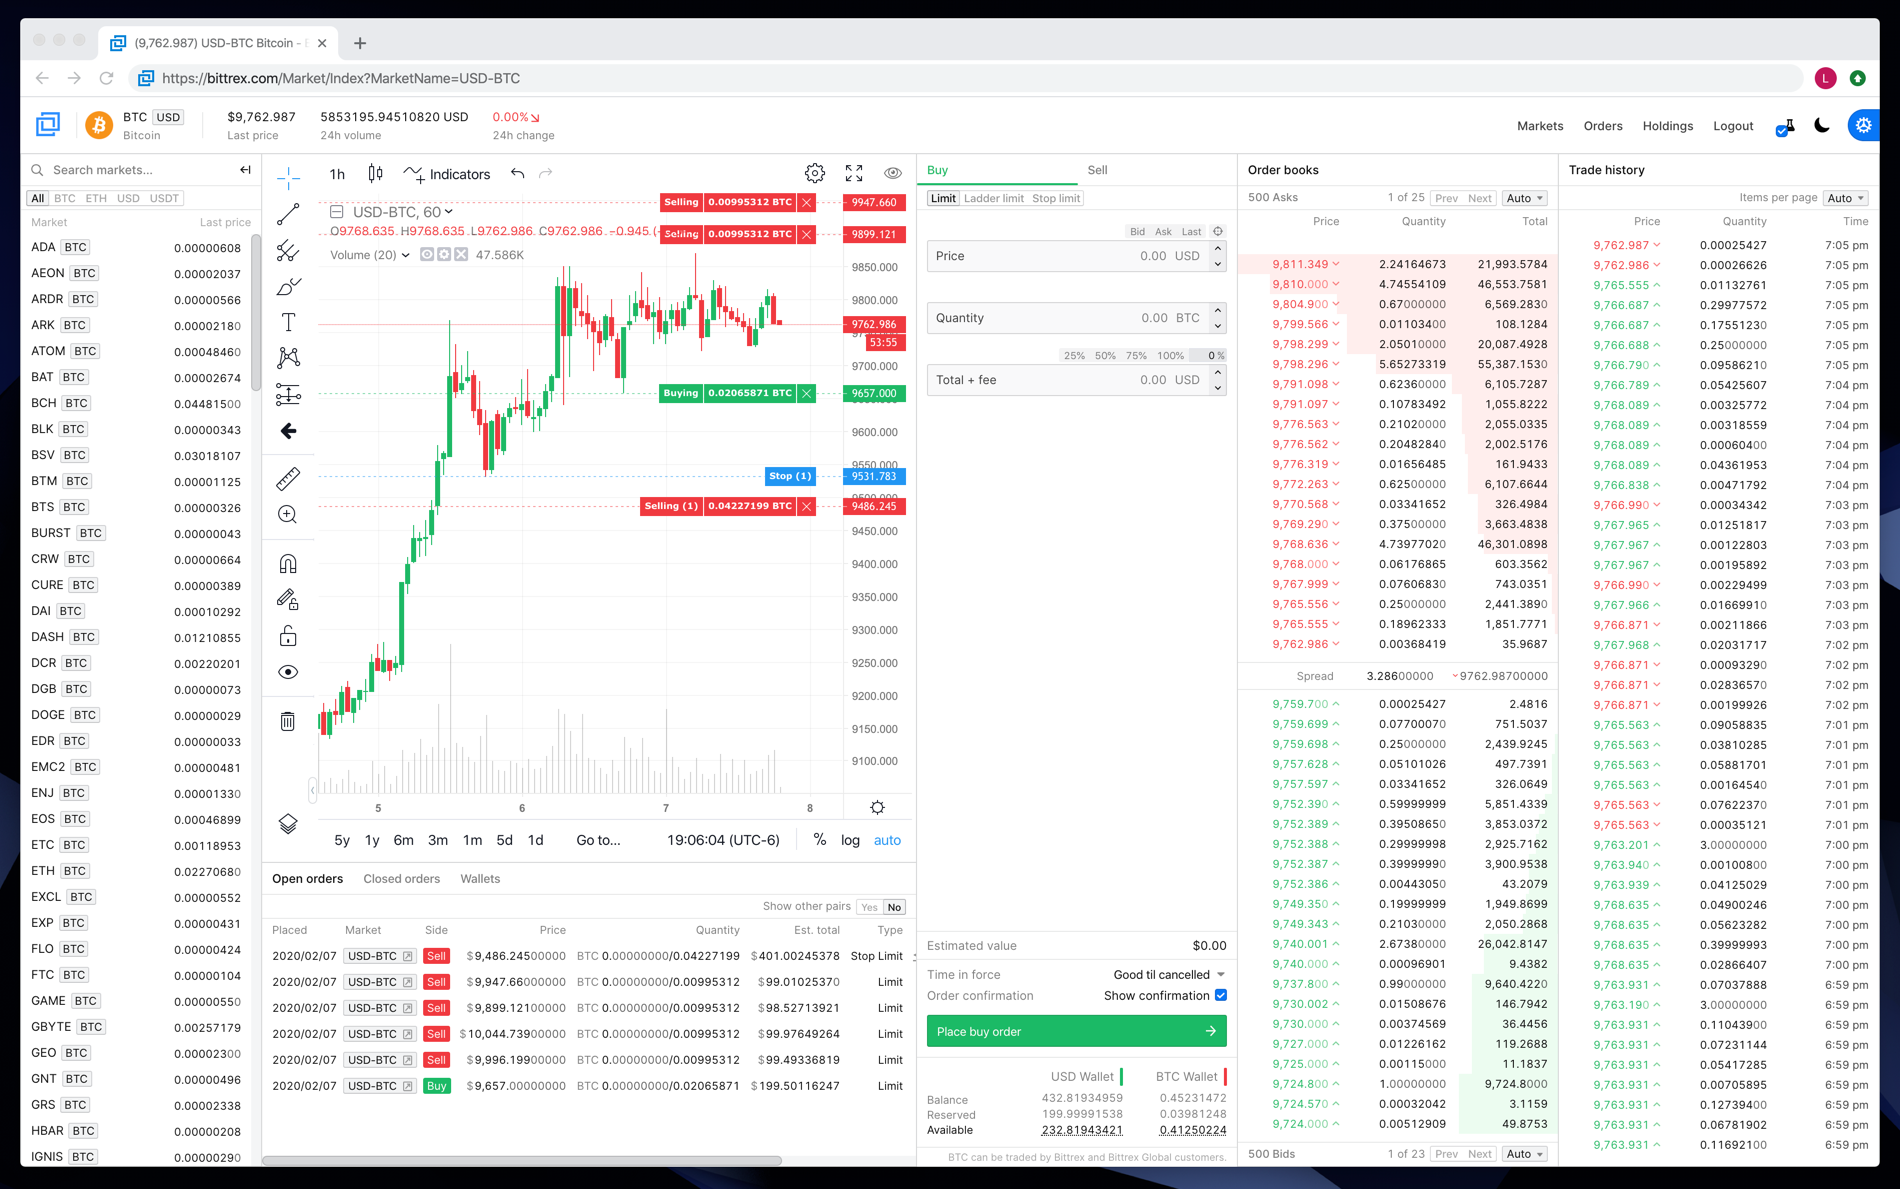Cancel the buying 0.02065871 BTC order
1900x1189 pixels.
[807, 393]
